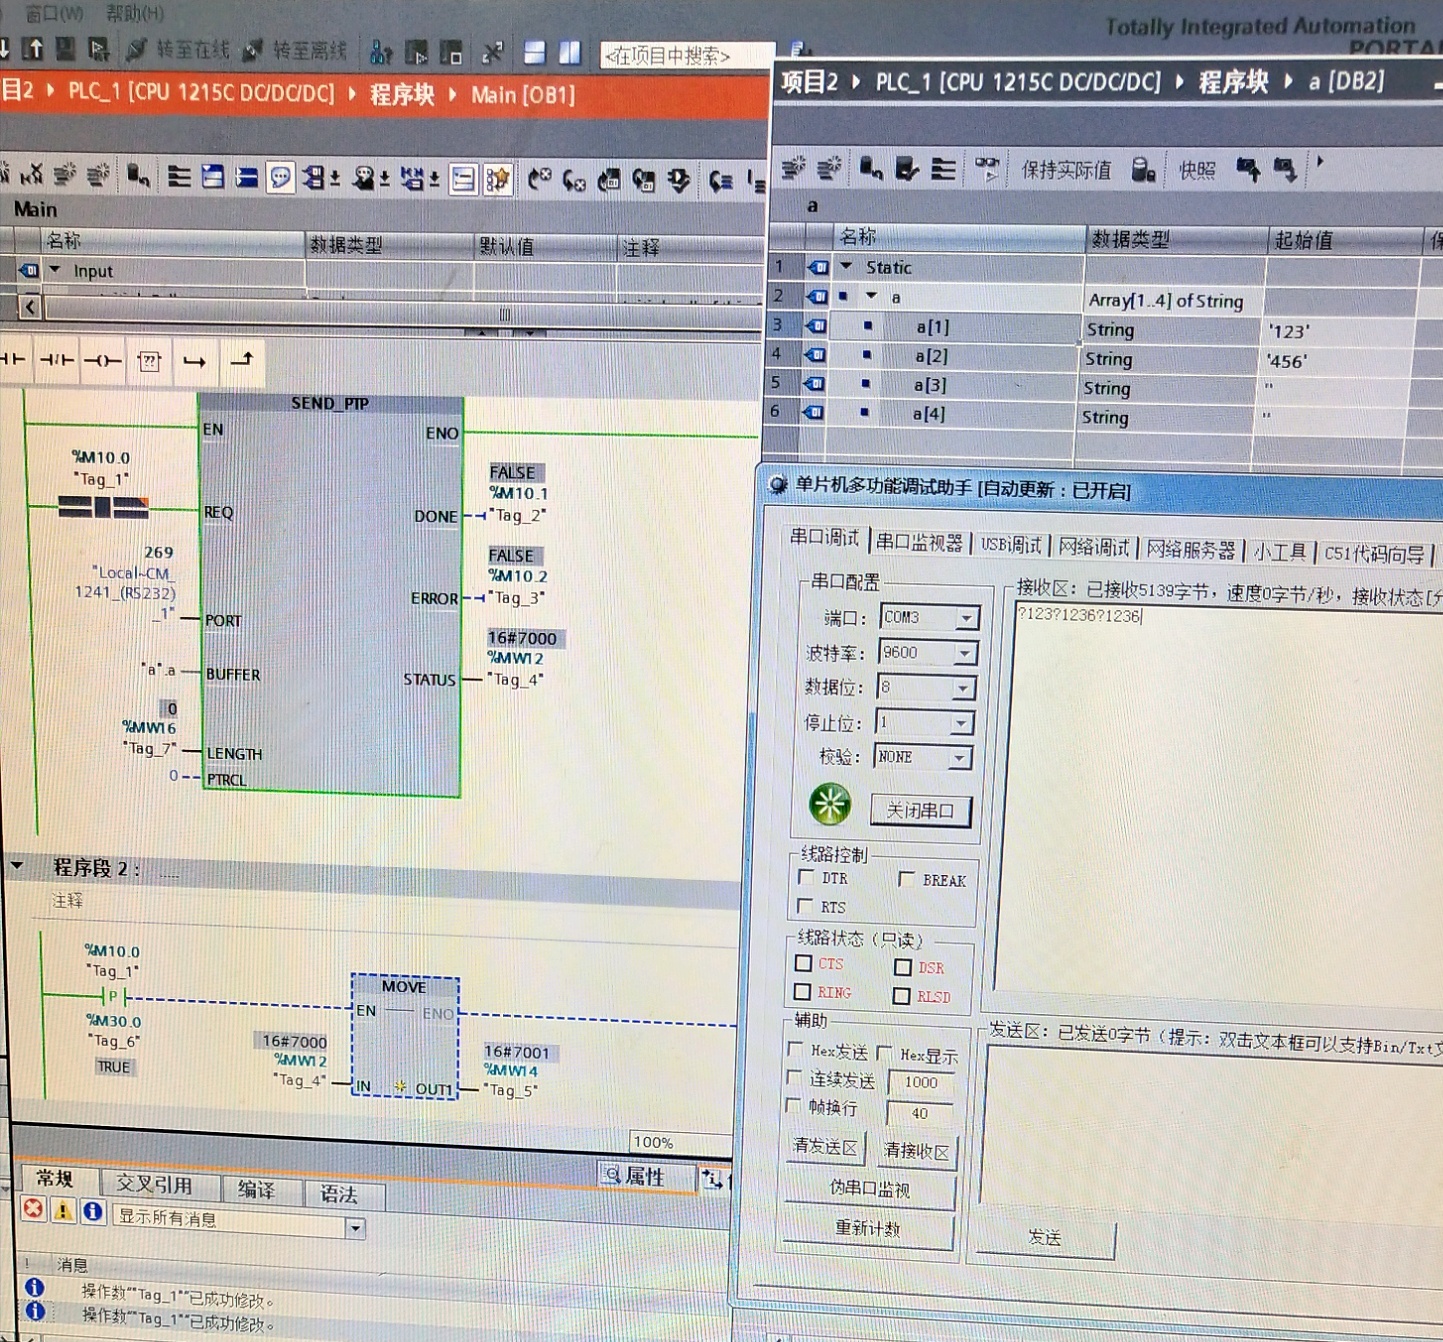
Task: Click 快照 snapshot button in DB2 toolbar
Action: coord(1197,170)
